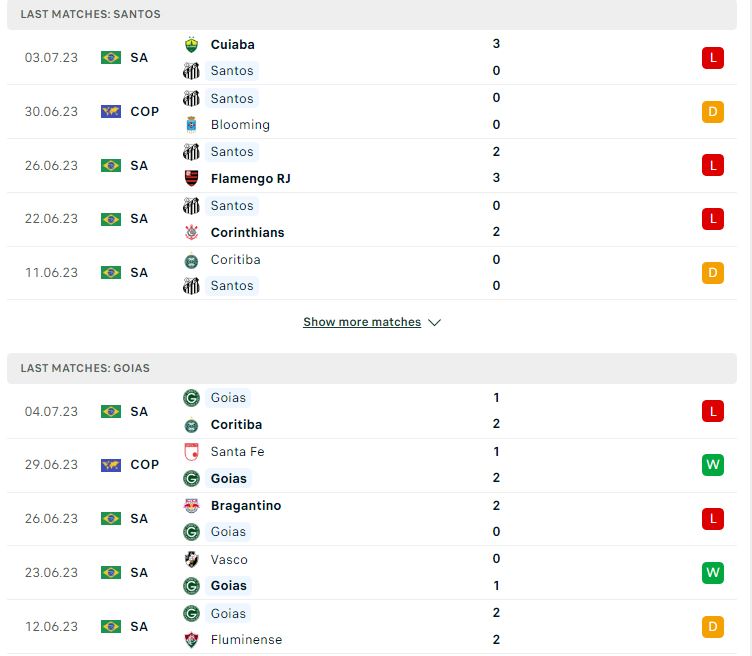This screenshot has width=752, height=656.
Task: Click the COP competition flag on 29.06.23
Action: click(111, 465)
